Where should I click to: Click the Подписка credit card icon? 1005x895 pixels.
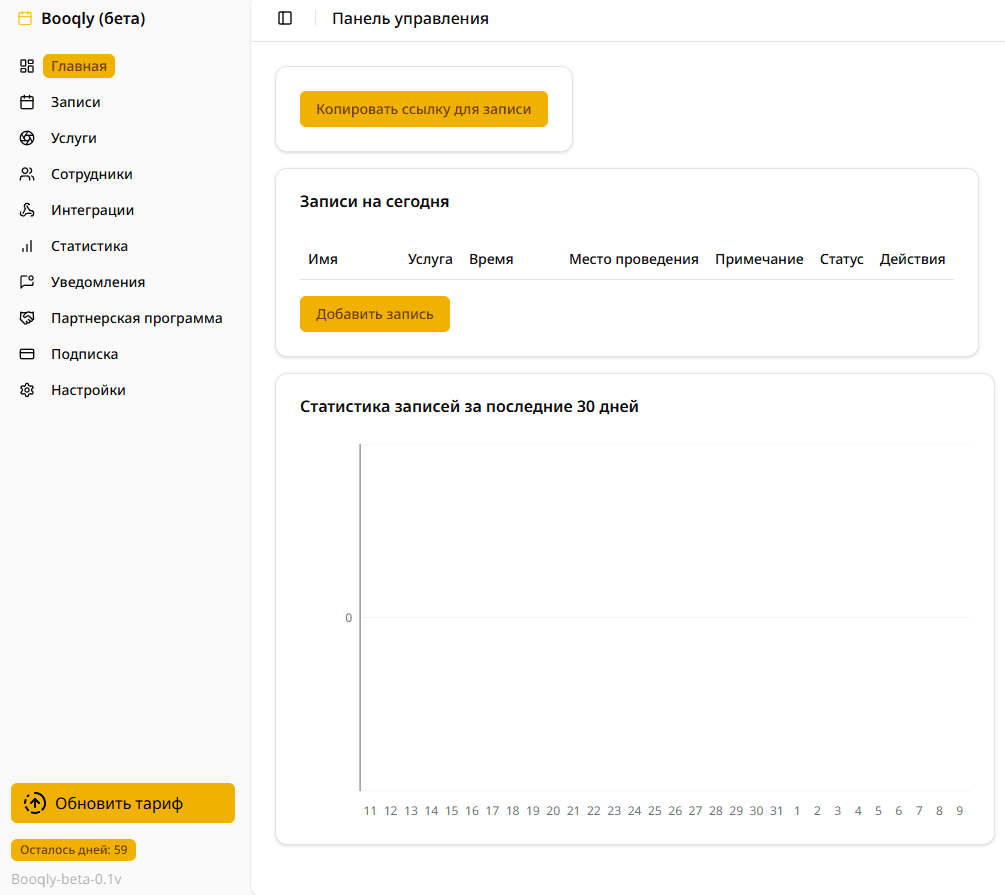coord(27,354)
